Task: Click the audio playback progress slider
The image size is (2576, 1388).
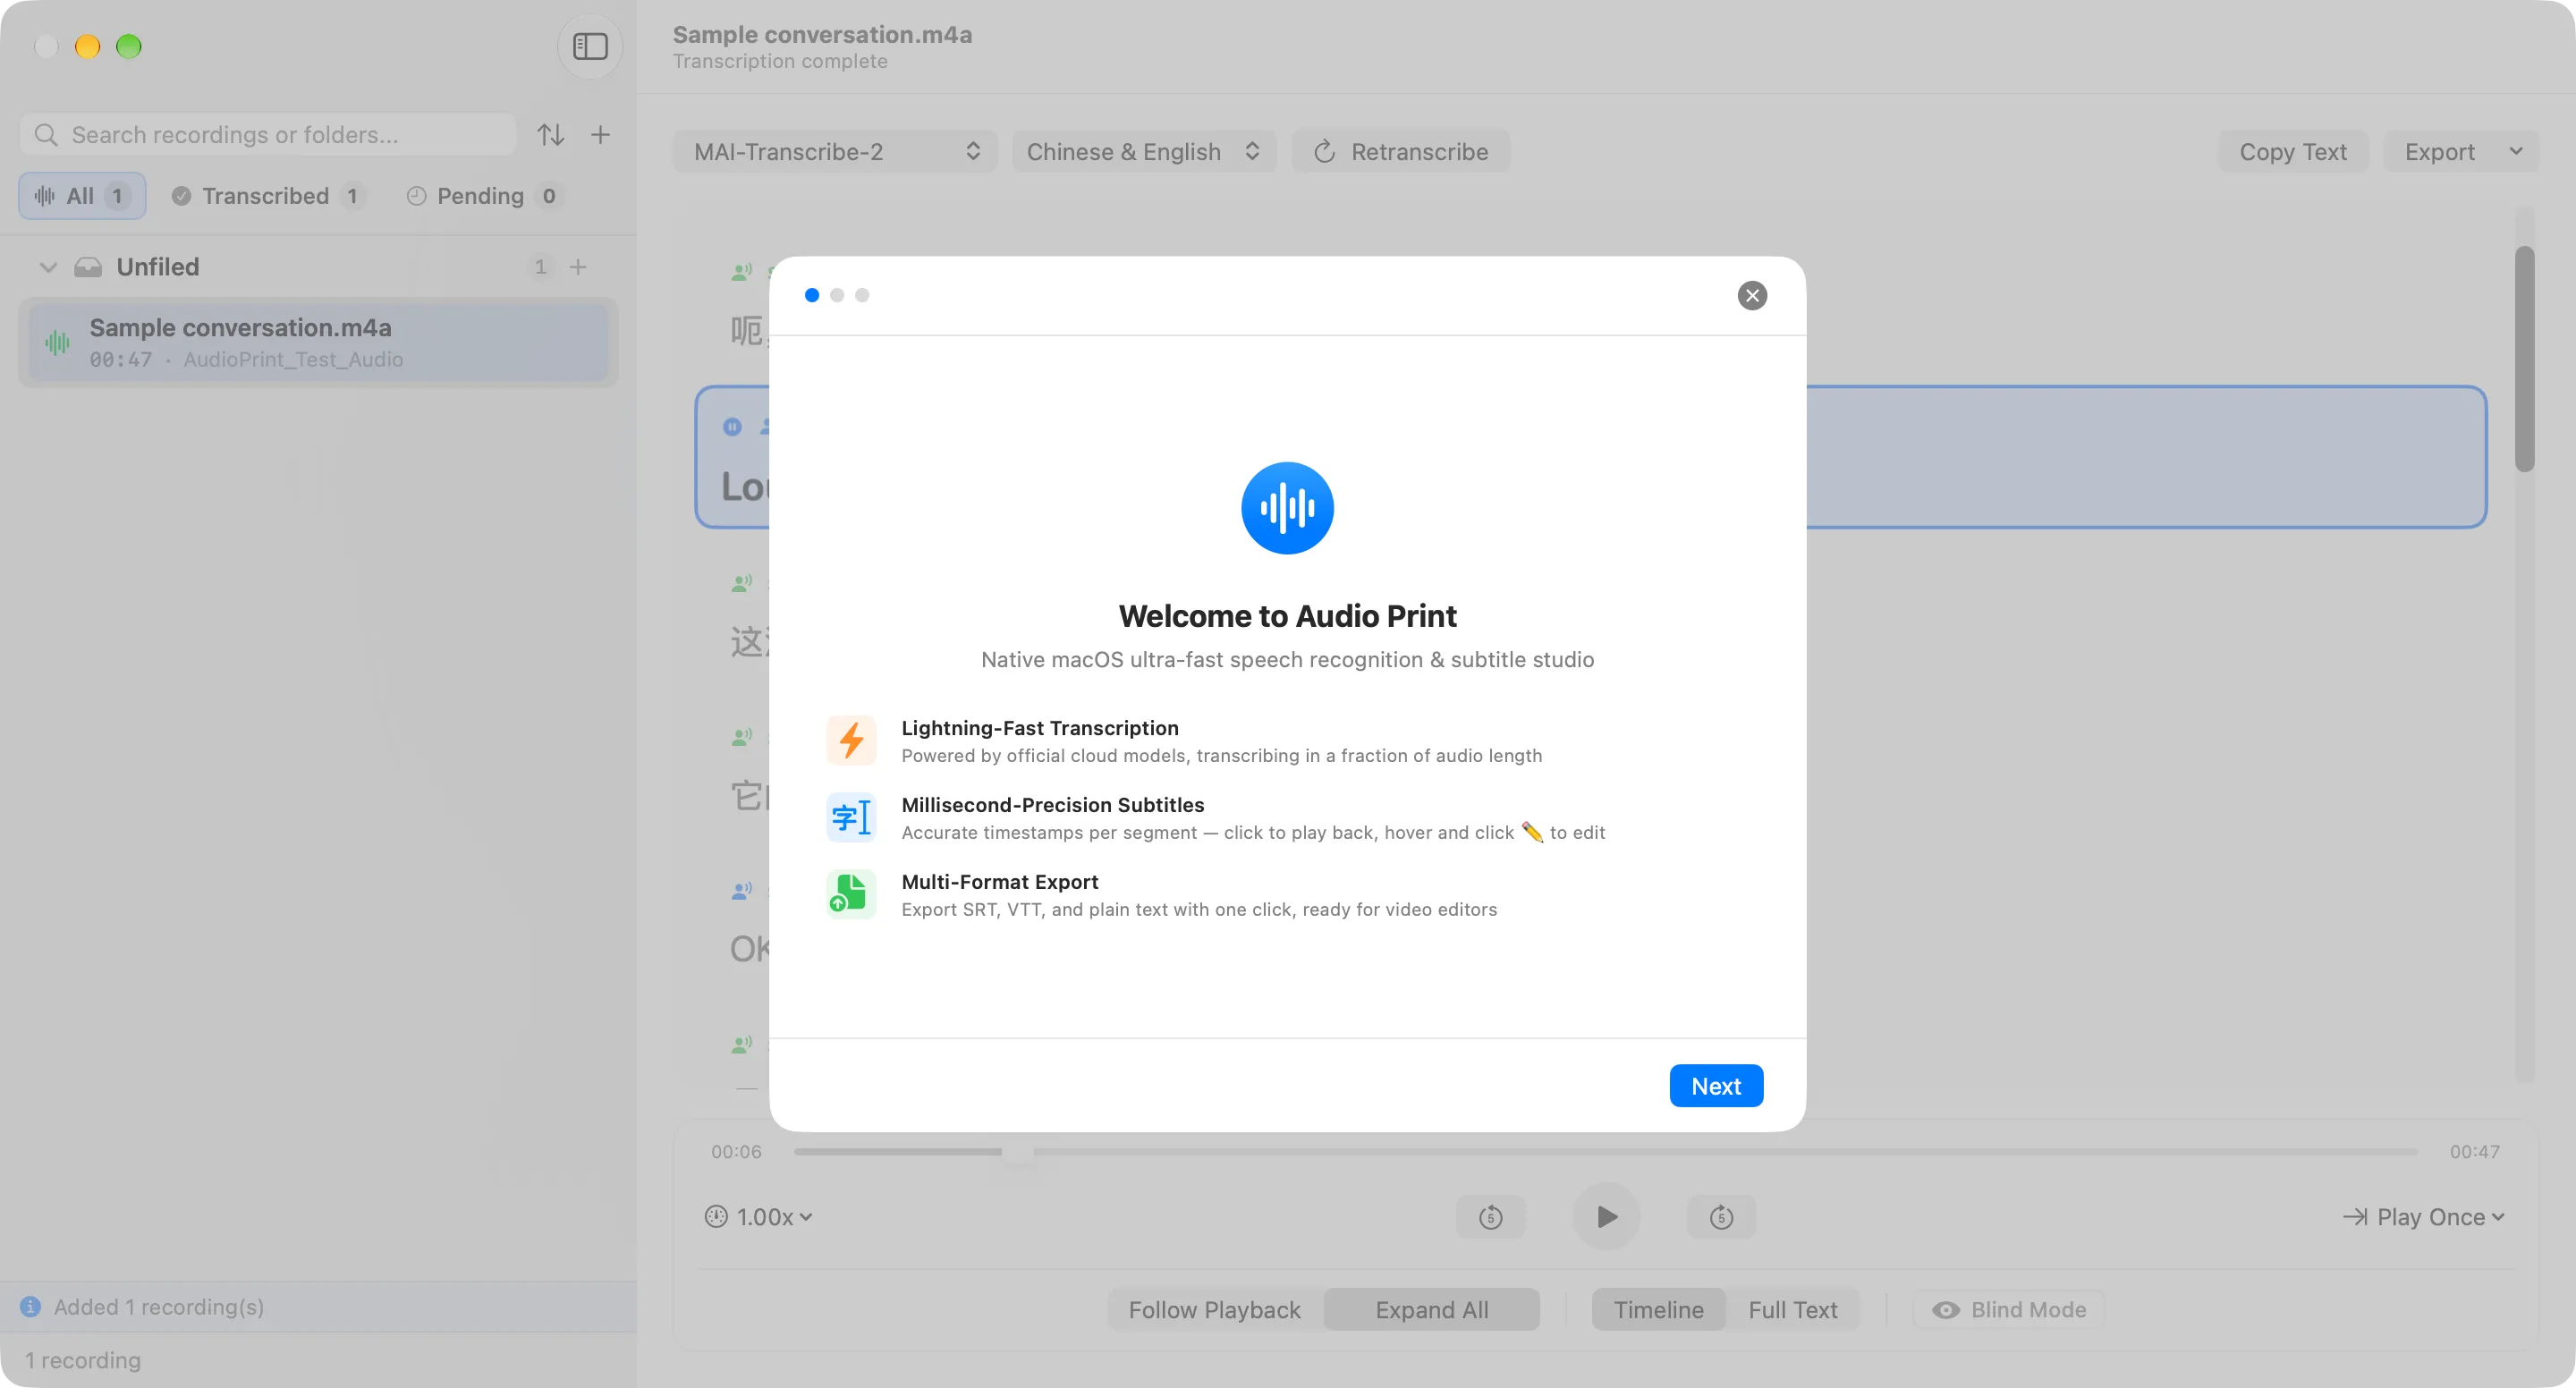Action: [1605, 1152]
